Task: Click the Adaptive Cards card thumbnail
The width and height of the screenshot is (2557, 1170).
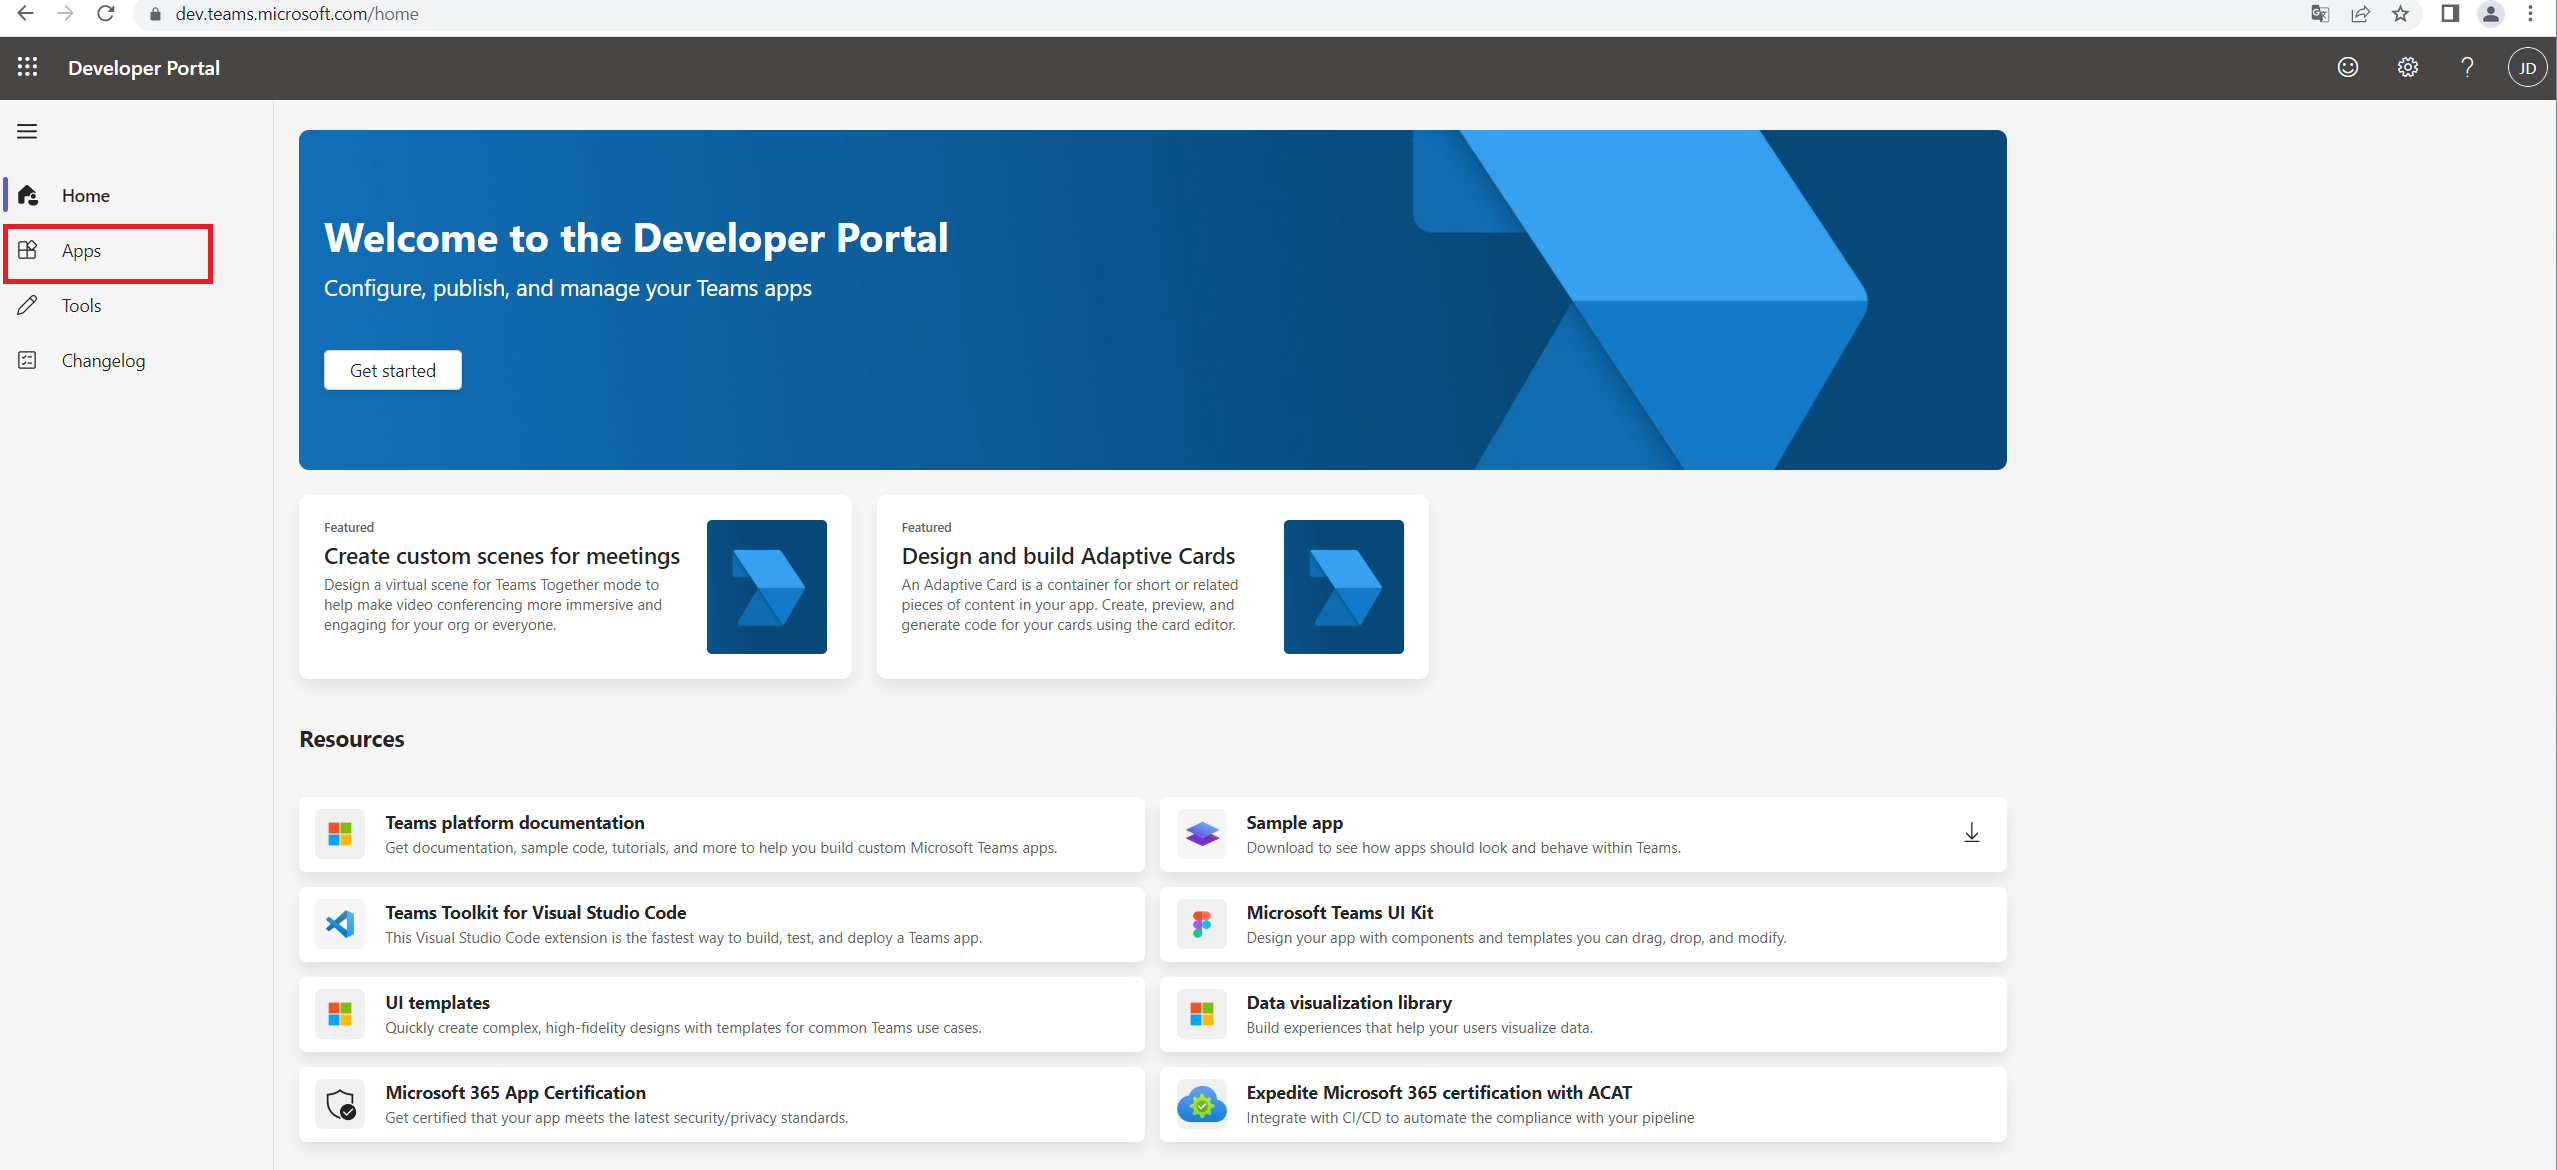Action: pyautogui.click(x=1343, y=587)
